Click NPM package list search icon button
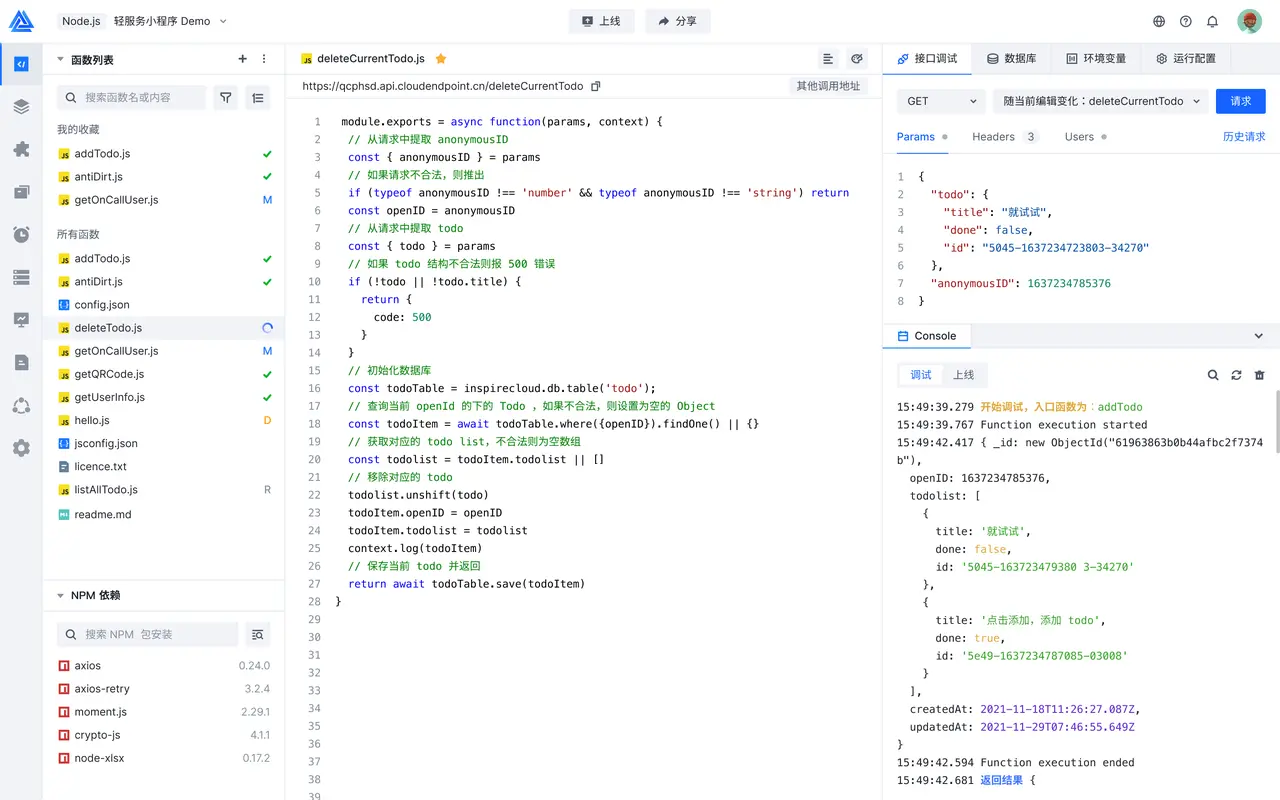Viewport: 1280px width, 800px height. [x=258, y=634]
